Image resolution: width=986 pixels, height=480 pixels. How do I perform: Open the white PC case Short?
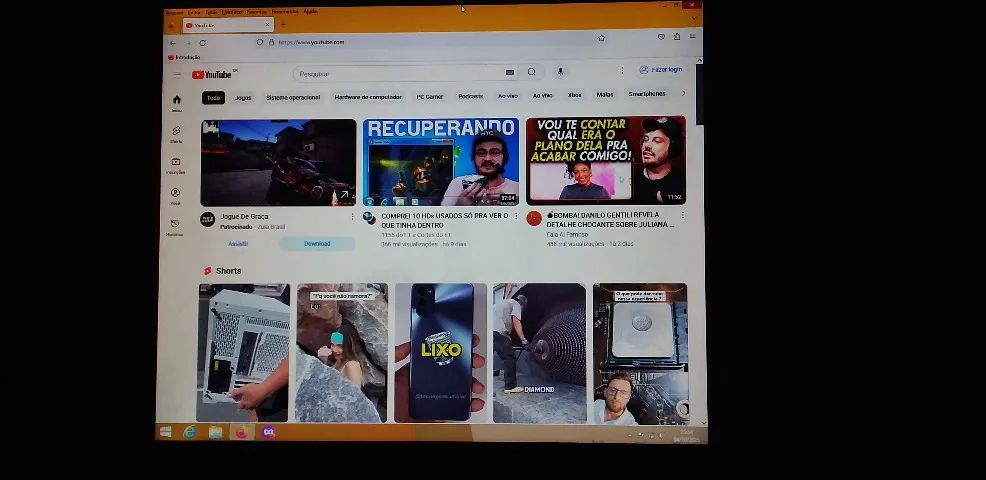(x=243, y=352)
